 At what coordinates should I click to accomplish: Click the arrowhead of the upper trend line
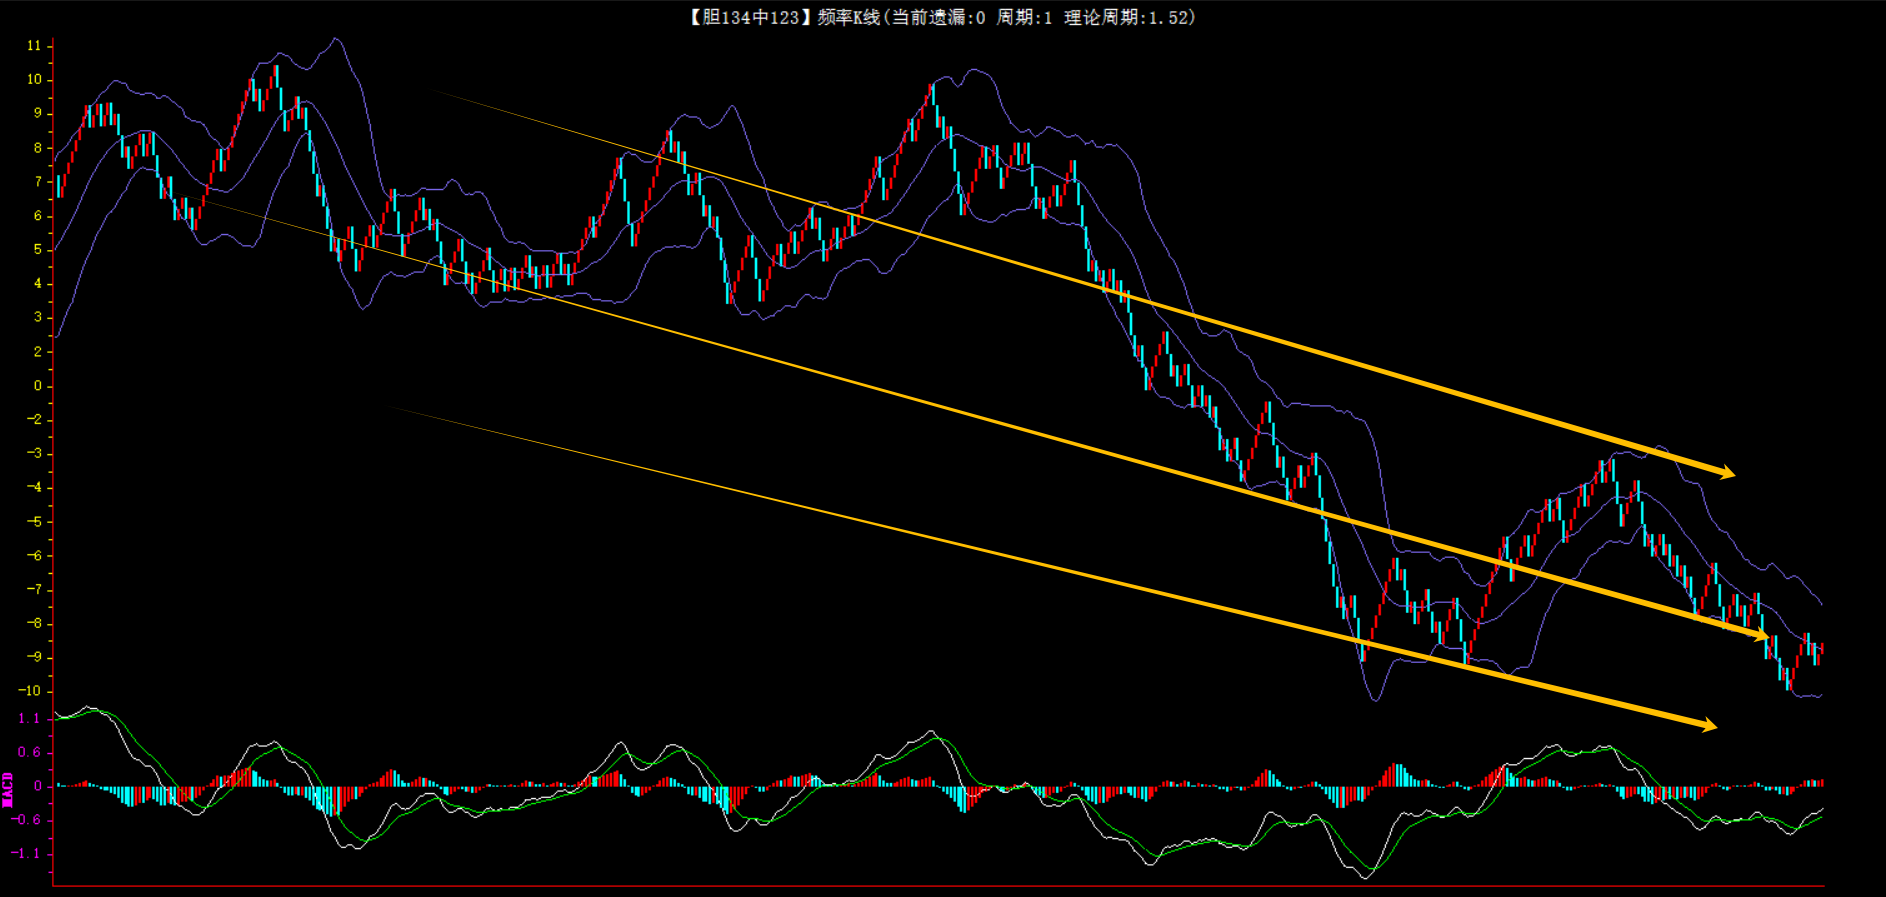coord(1726,472)
